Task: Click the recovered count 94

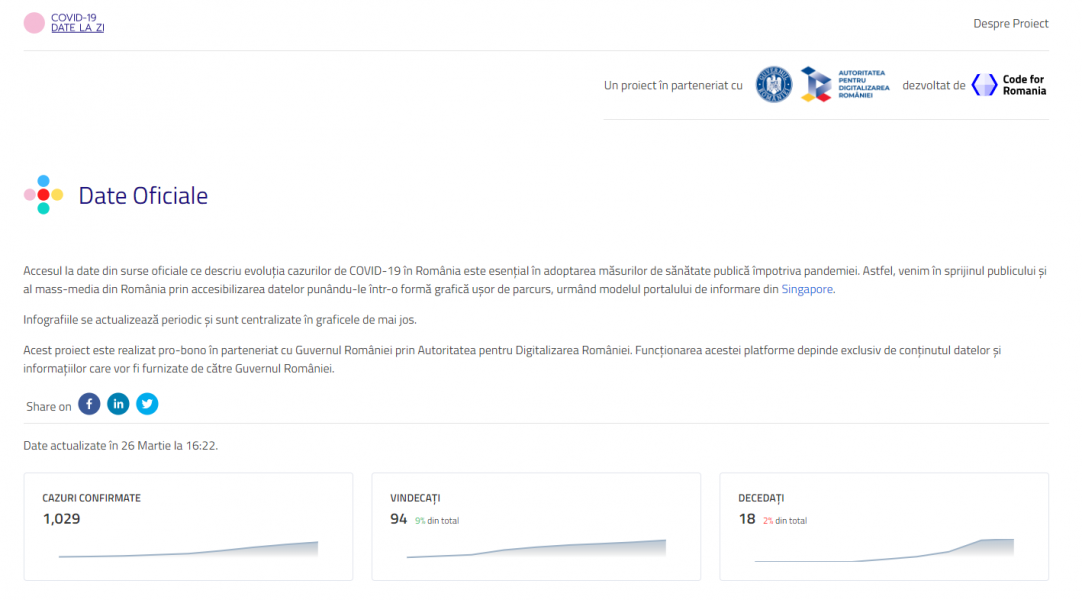Action: click(398, 519)
